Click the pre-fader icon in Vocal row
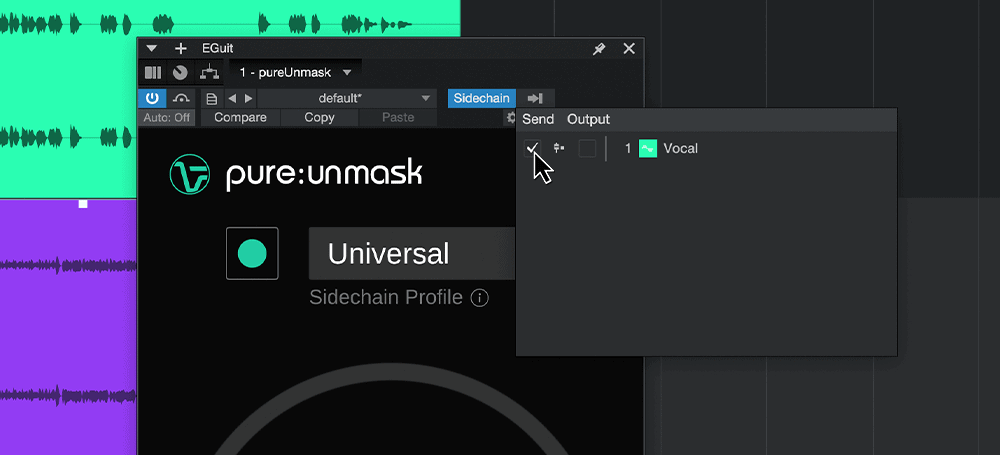1000x455 pixels. point(559,149)
